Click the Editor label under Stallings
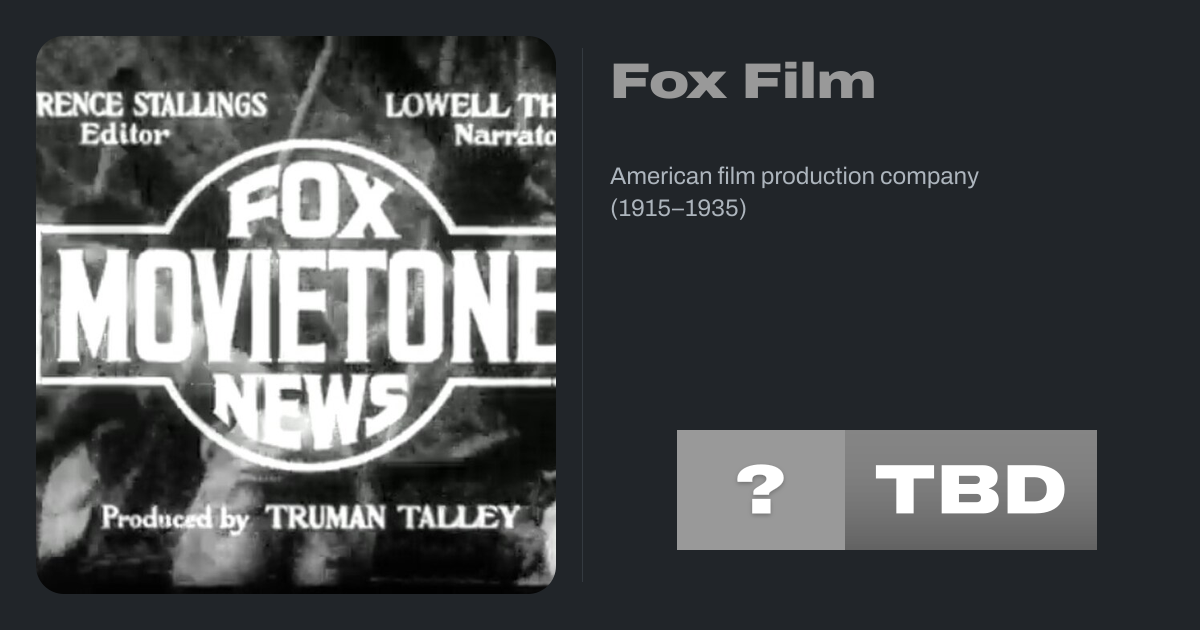1200x630 pixels. [x=124, y=136]
